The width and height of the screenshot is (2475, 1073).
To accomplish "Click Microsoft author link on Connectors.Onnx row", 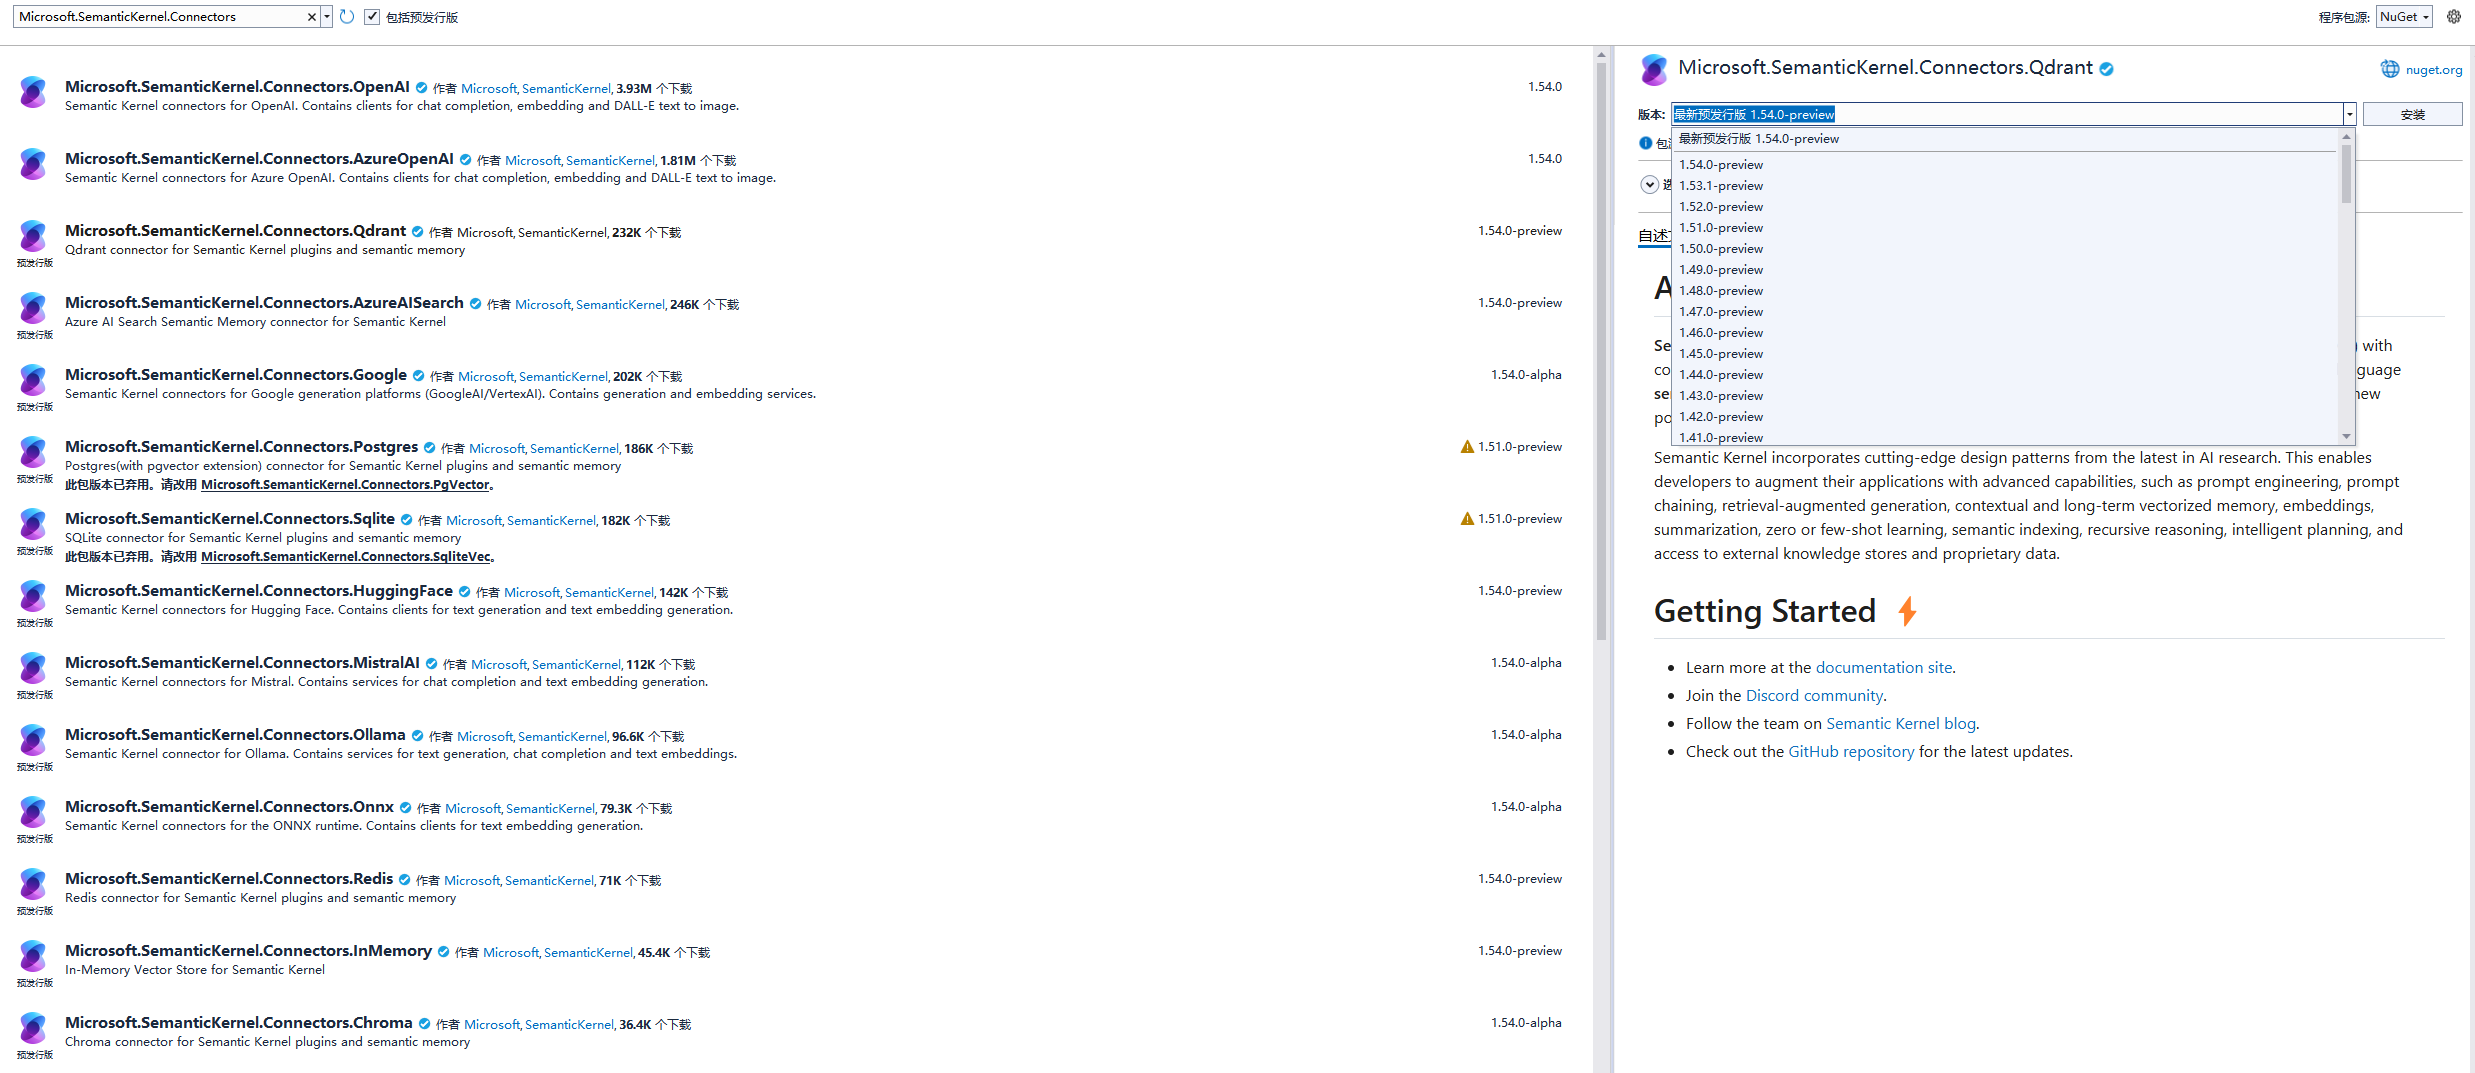I will pos(473,809).
